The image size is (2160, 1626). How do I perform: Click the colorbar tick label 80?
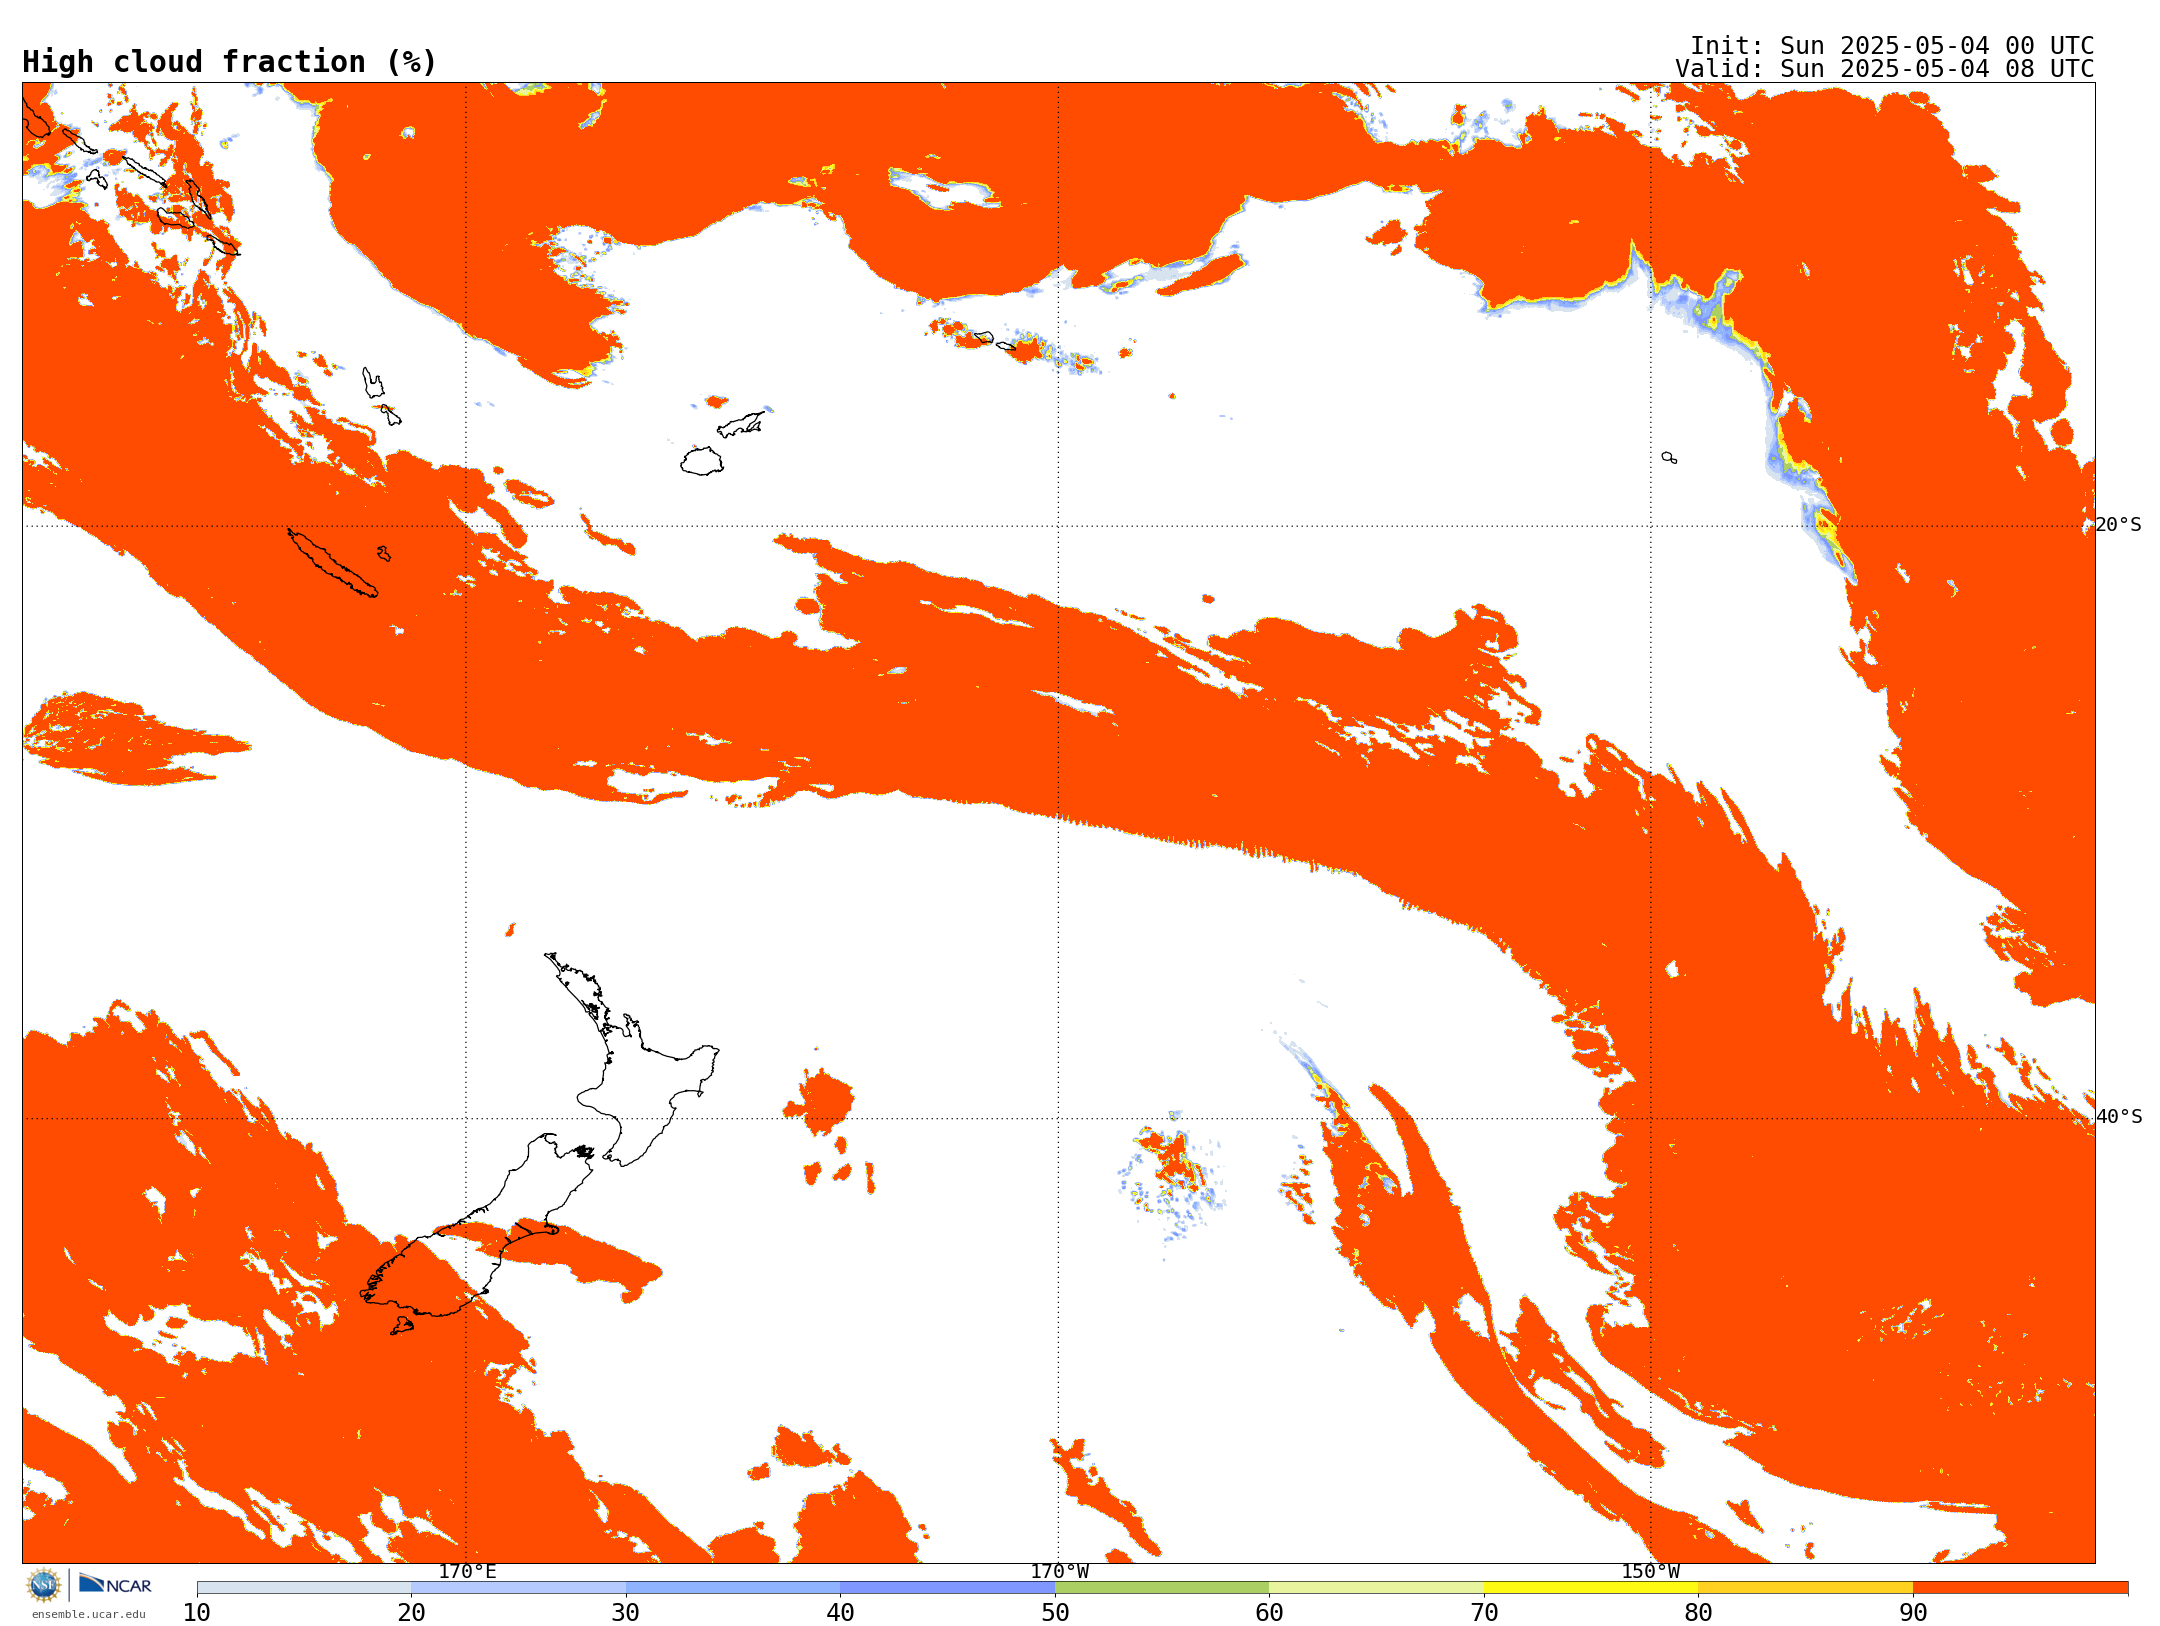(1698, 1613)
